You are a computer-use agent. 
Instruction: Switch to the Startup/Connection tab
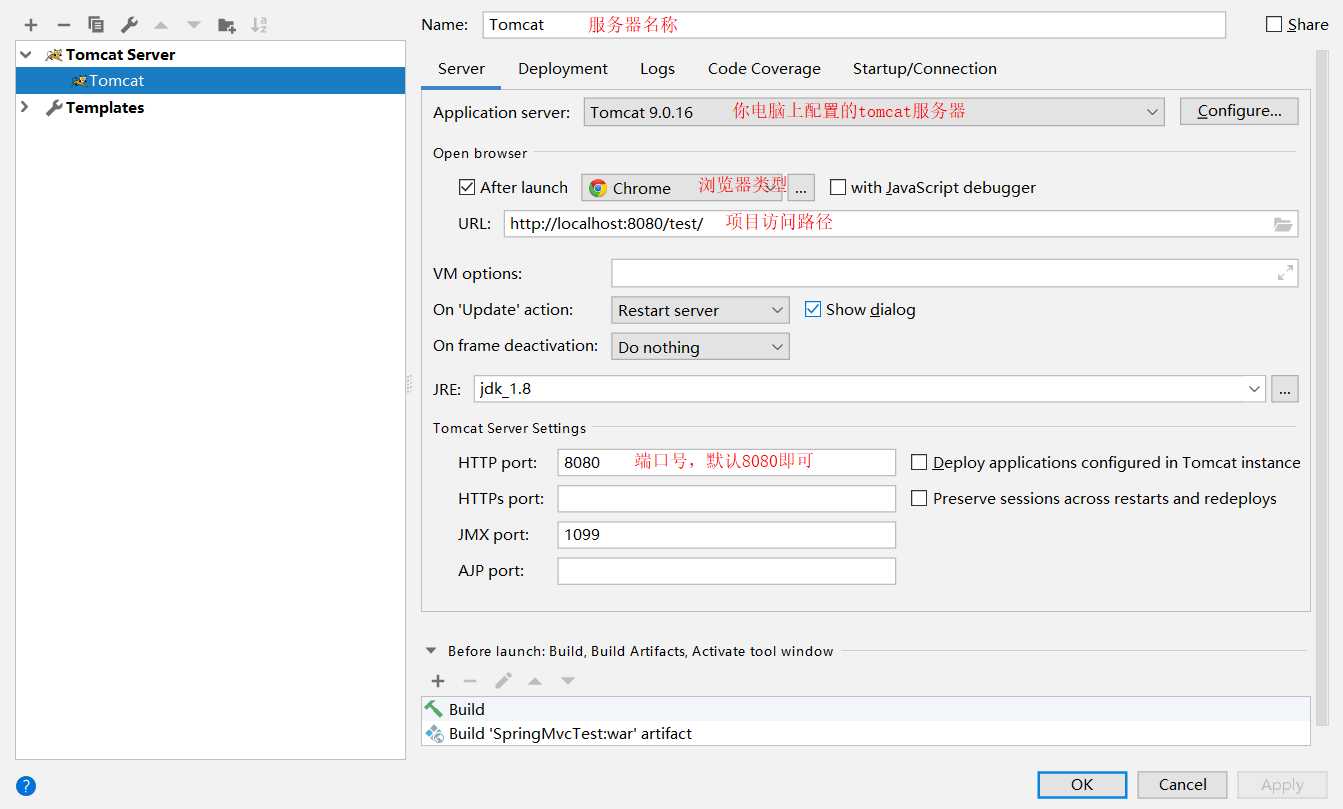coord(925,69)
